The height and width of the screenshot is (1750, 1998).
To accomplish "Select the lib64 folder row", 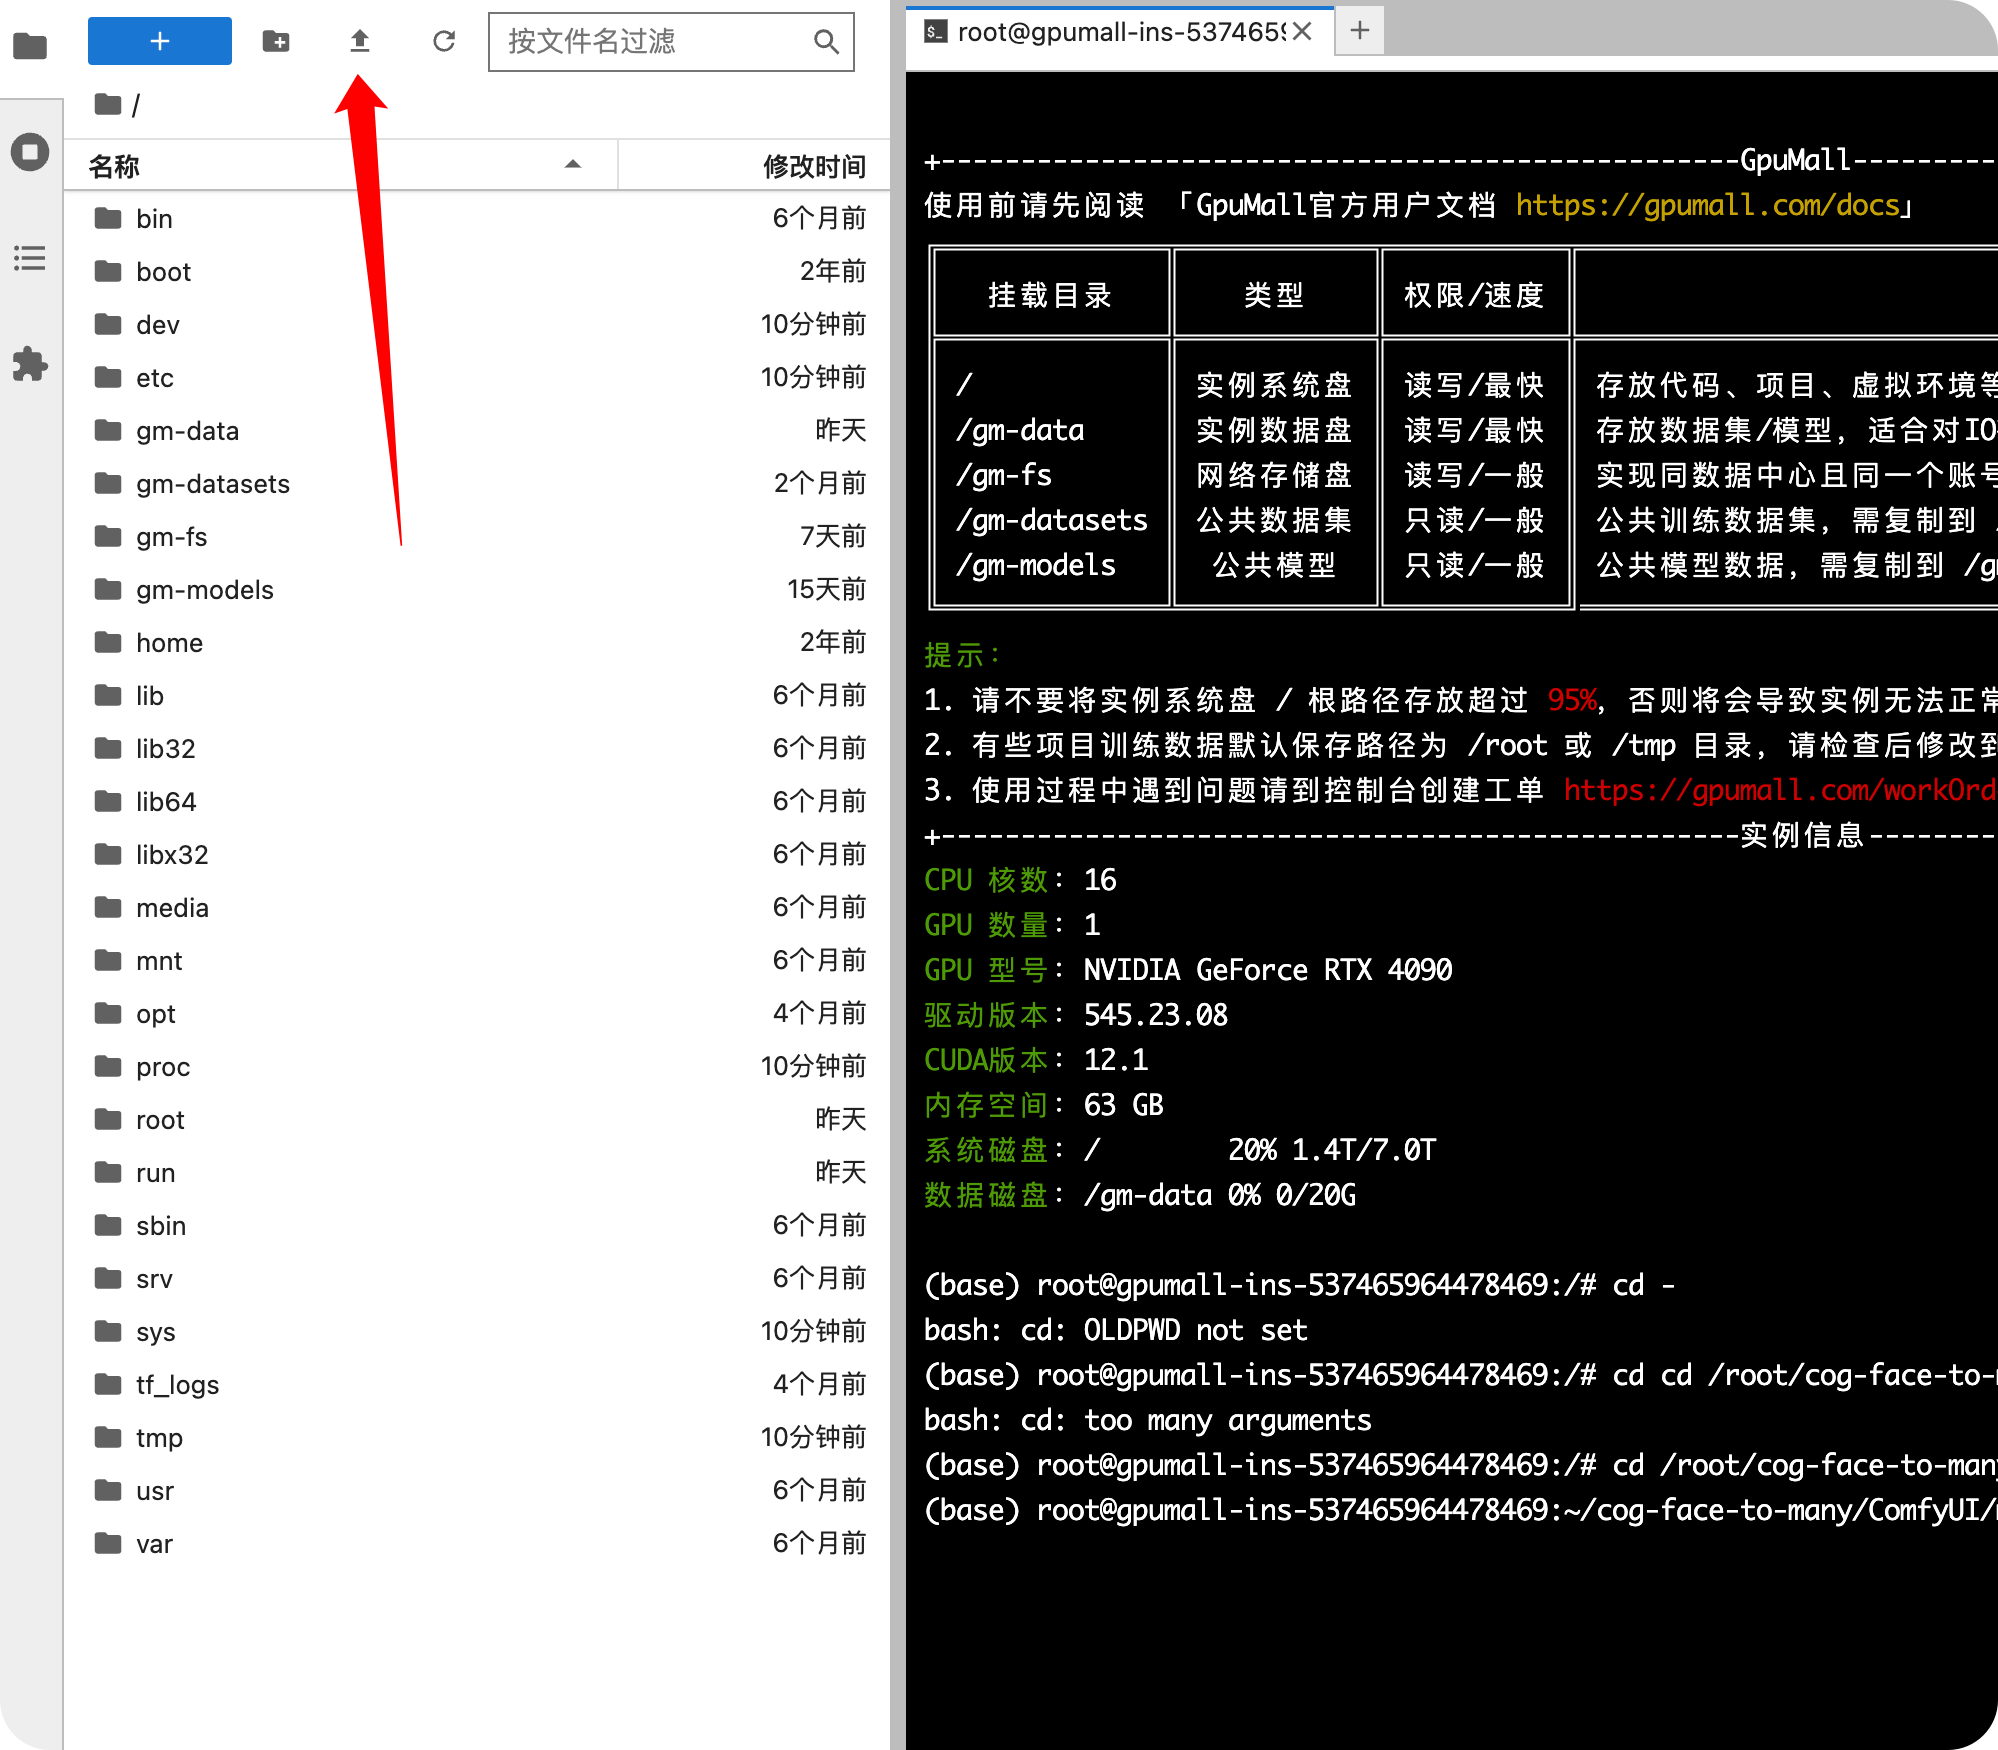I will click(477, 801).
